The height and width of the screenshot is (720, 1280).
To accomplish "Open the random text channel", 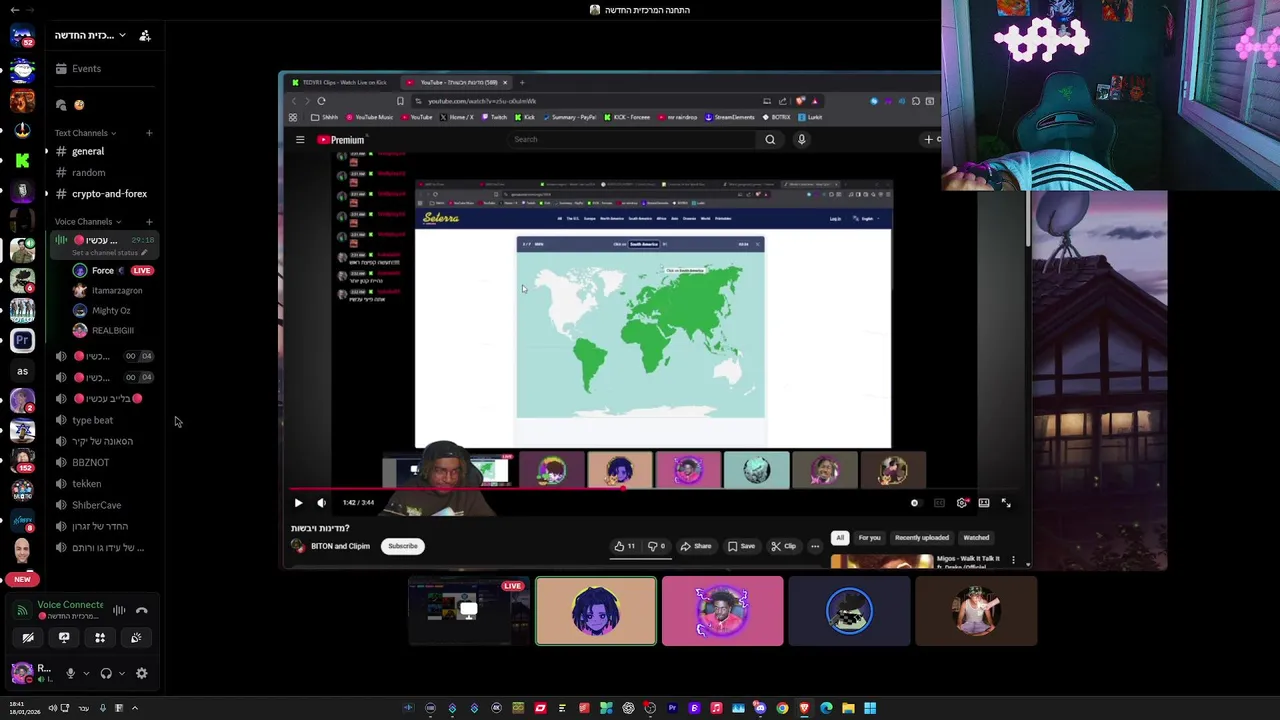I will coord(88,172).
